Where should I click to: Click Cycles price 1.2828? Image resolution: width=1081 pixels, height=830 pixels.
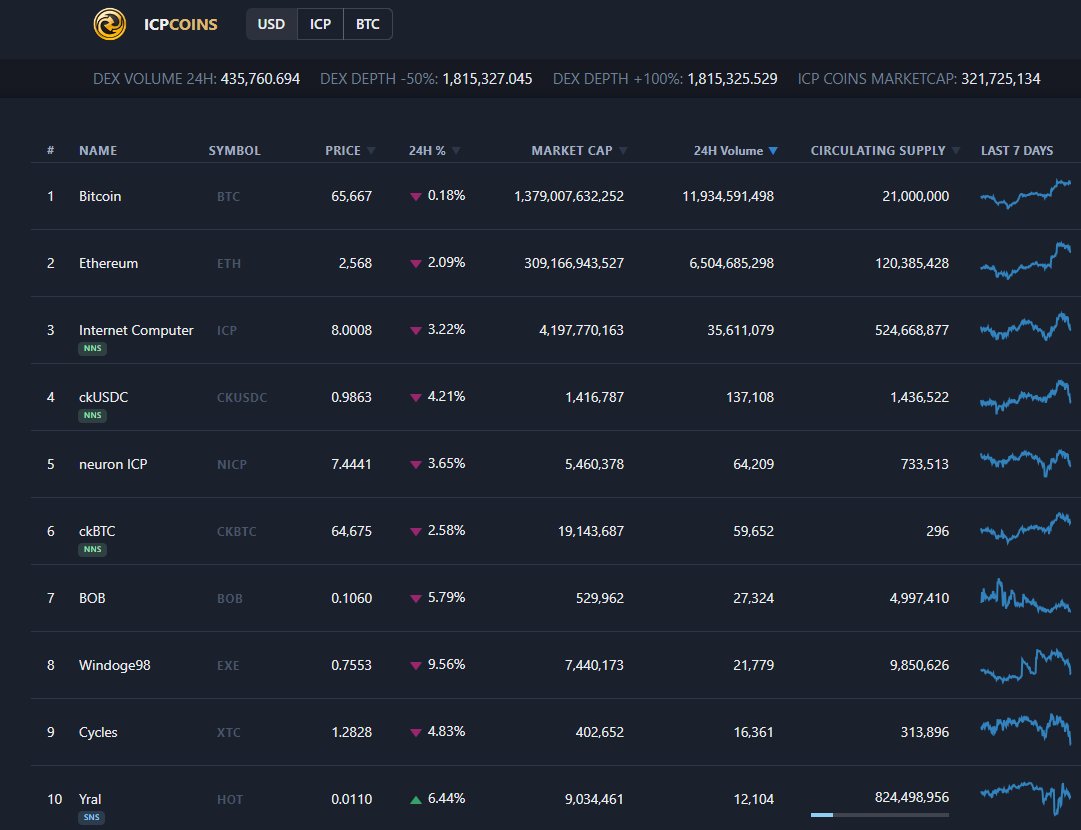(x=352, y=731)
